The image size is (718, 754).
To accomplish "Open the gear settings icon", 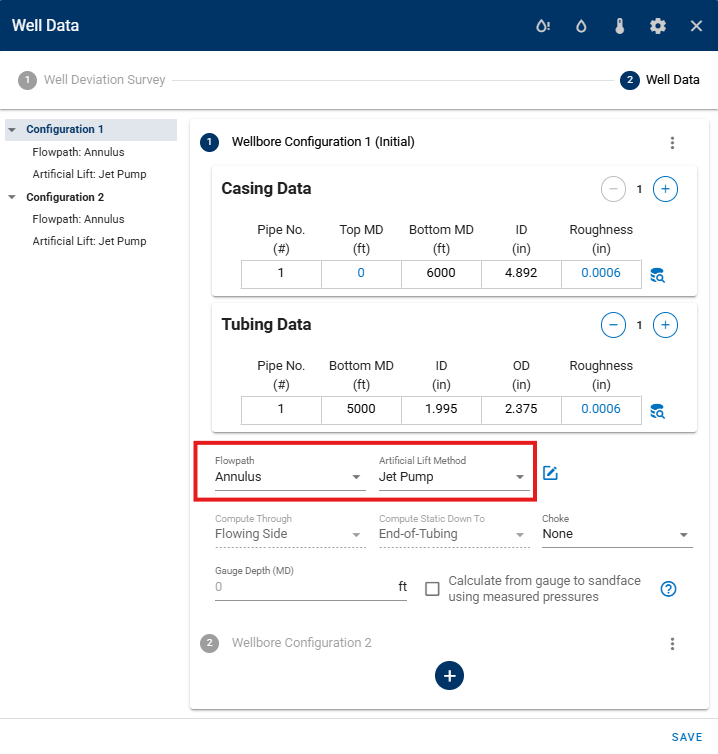I will (x=658, y=26).
